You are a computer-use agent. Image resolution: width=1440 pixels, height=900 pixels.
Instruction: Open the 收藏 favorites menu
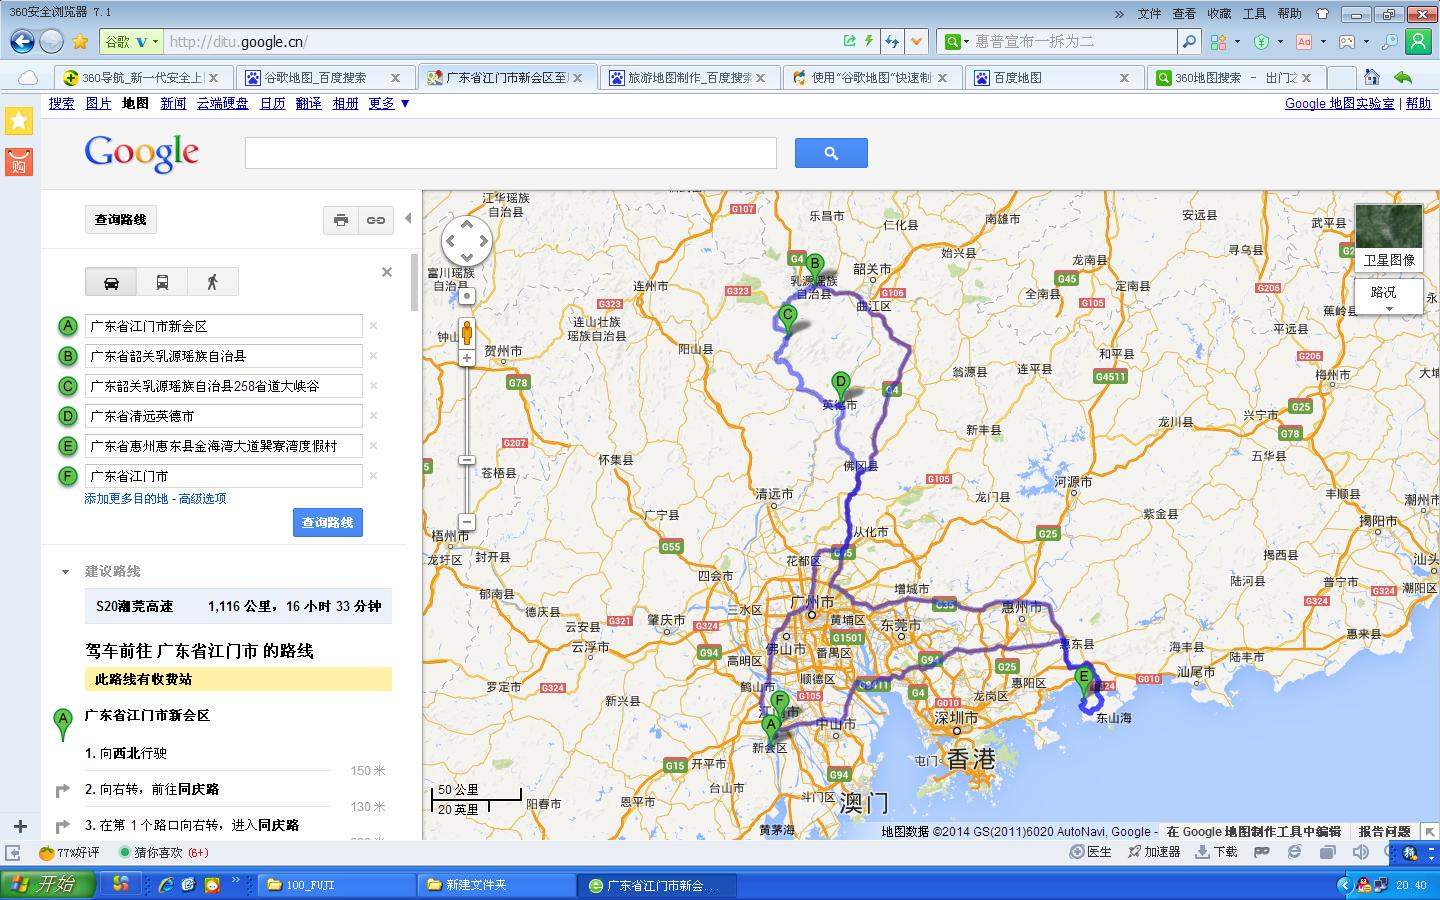click(1219, 14)
